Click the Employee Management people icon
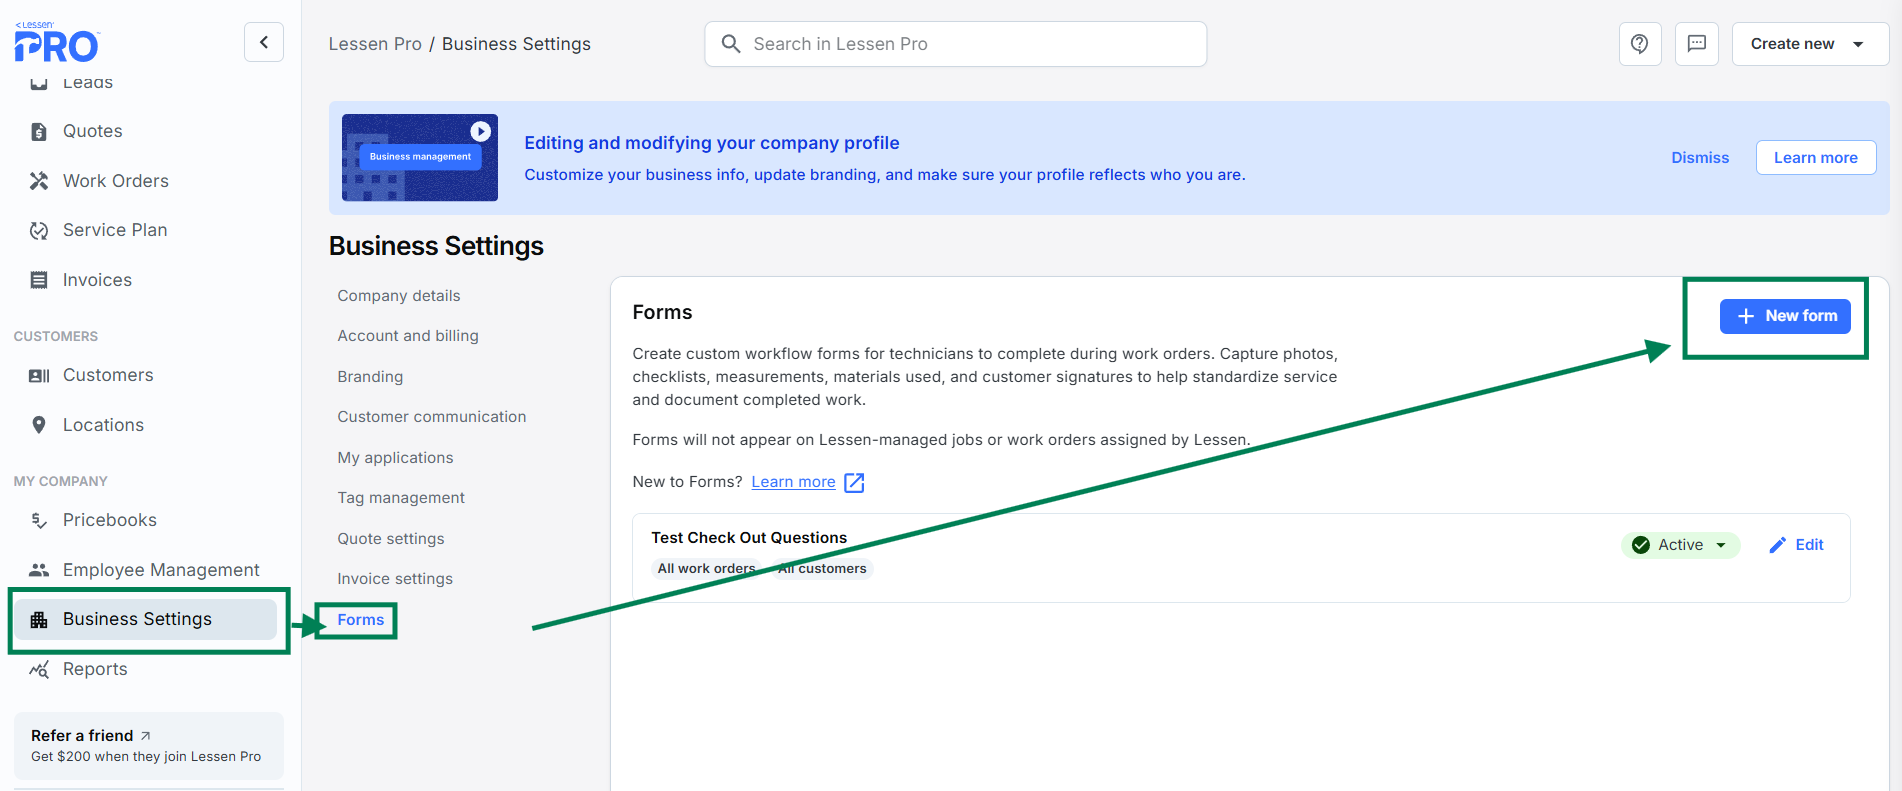 pyautogui.click(x=39, y=570)
